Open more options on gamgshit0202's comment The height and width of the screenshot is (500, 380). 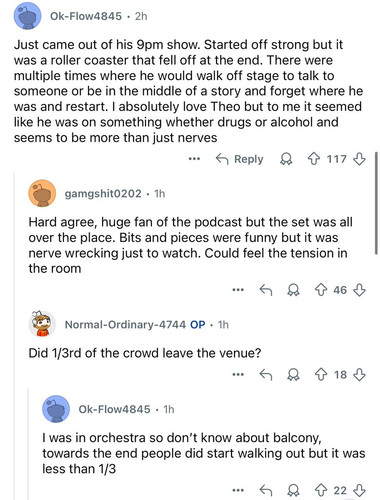click(238, 290)
